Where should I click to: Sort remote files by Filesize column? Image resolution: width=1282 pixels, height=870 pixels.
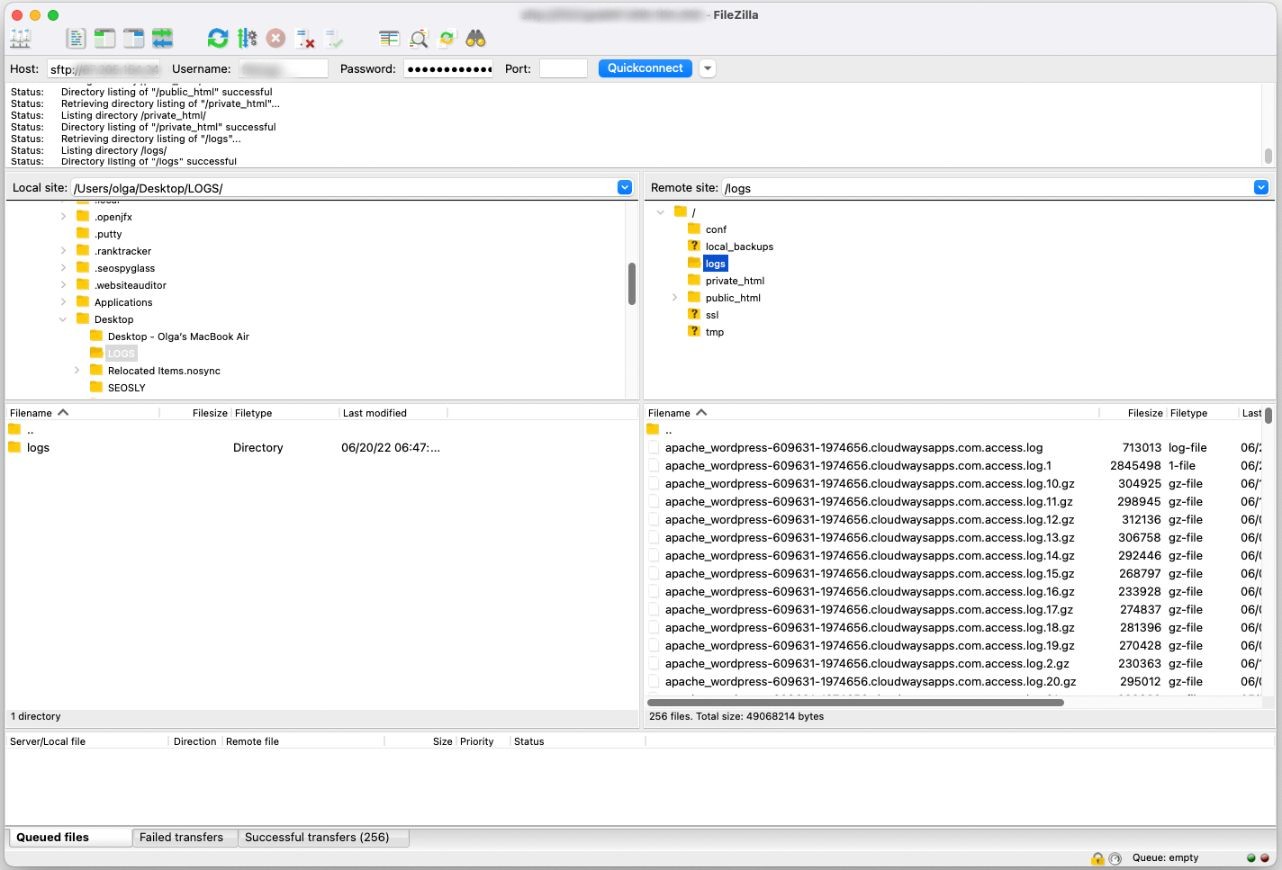1143,412
